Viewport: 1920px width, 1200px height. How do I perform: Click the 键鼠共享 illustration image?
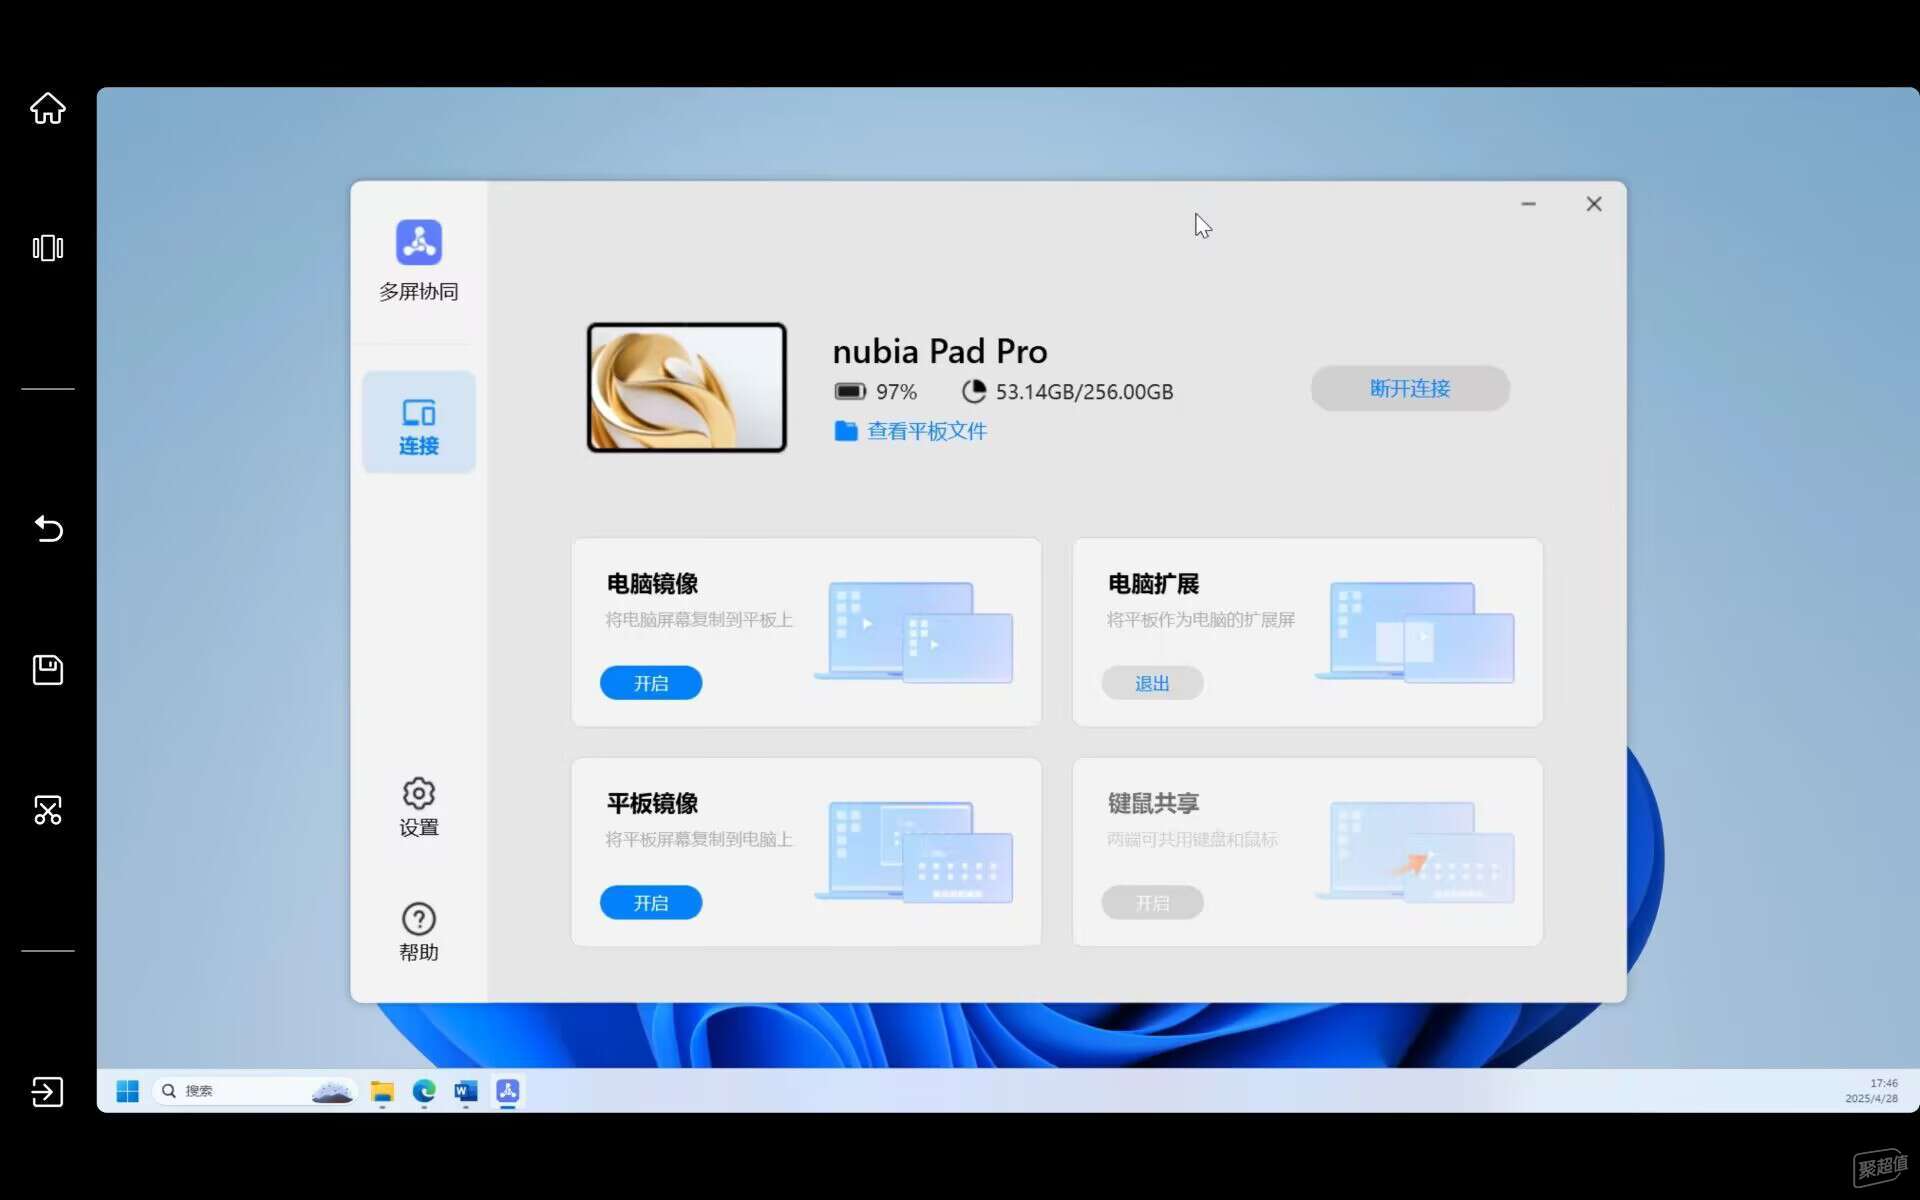coord(1415,852)
